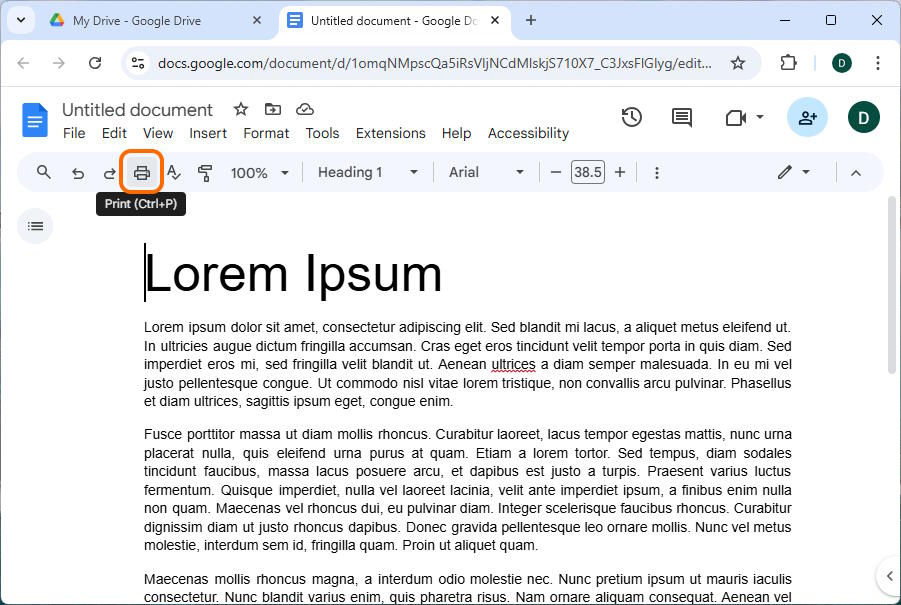Image resolution: width=901 pixels, height=605 pixels.
Task: Open the Google account avatar D in Docs
Action: (864, 117)
